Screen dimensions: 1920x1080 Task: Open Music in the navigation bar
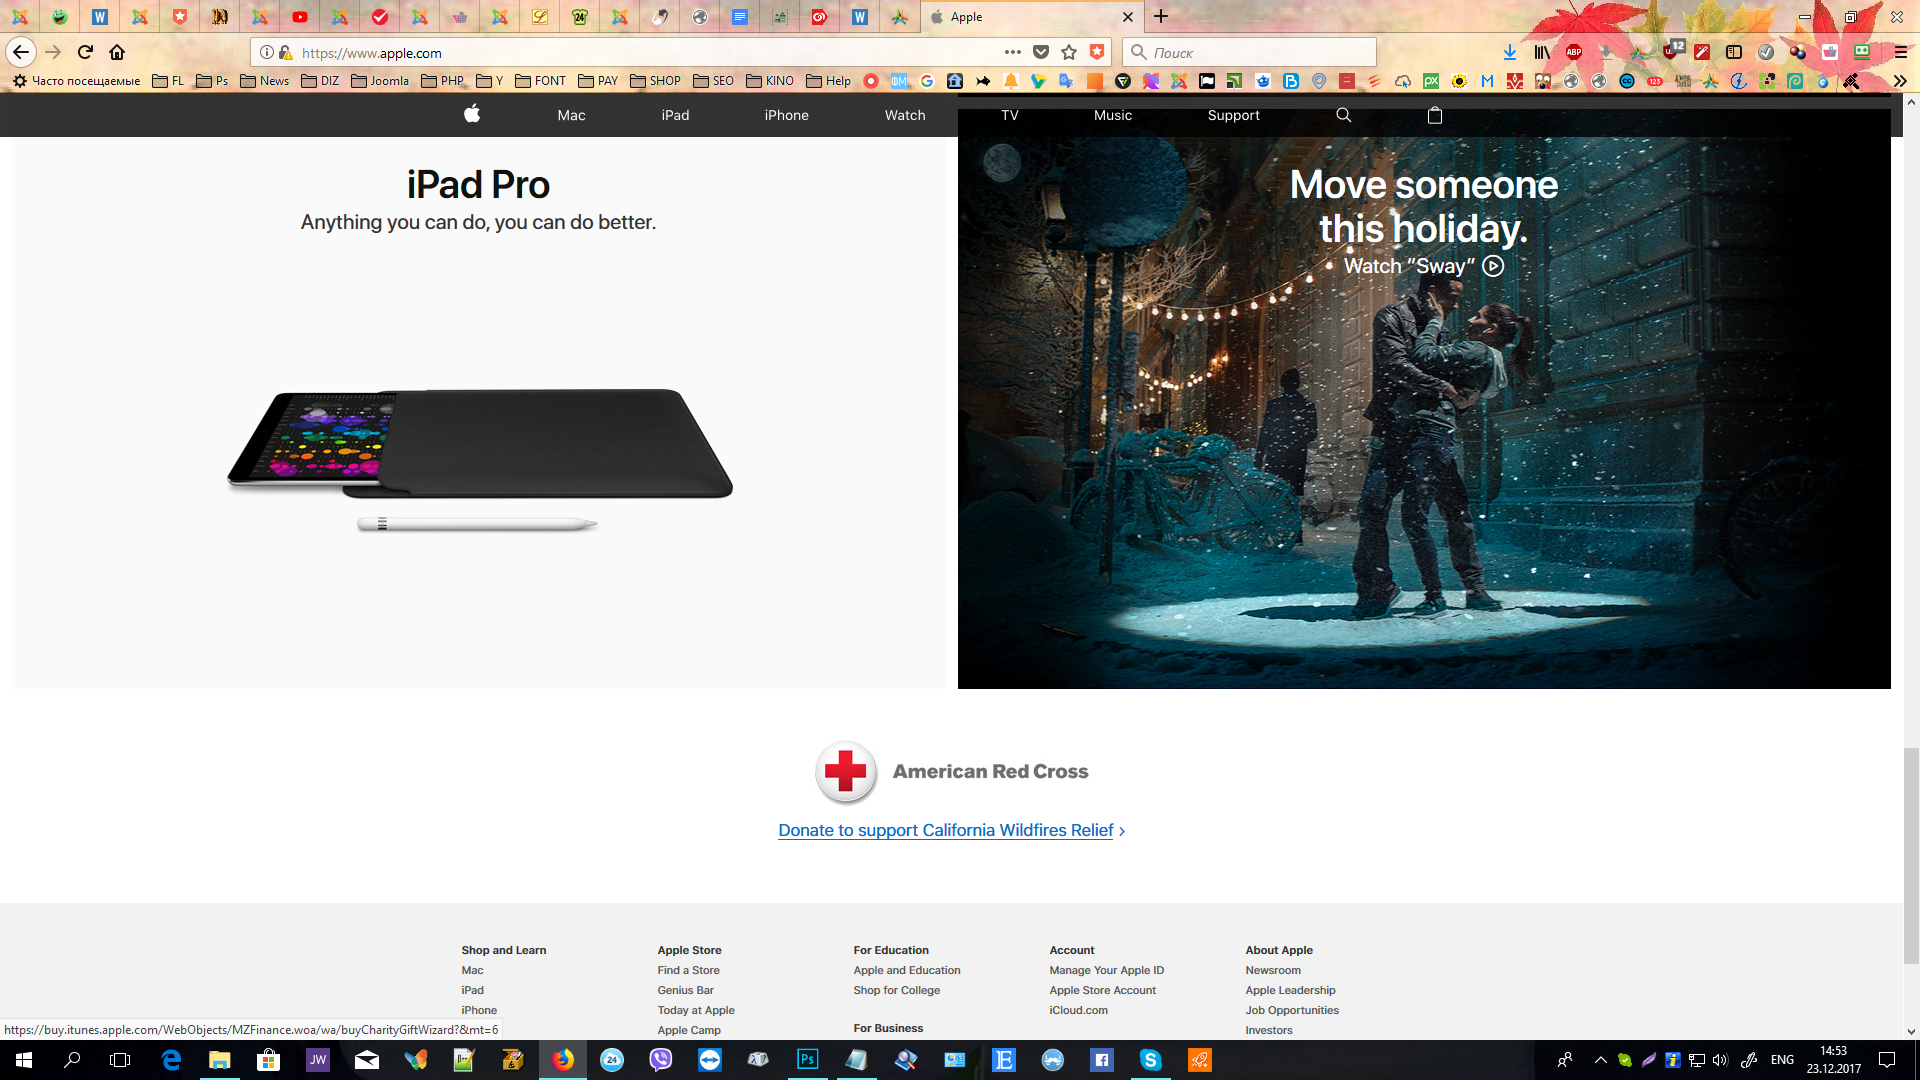(x=1113, y=115)
